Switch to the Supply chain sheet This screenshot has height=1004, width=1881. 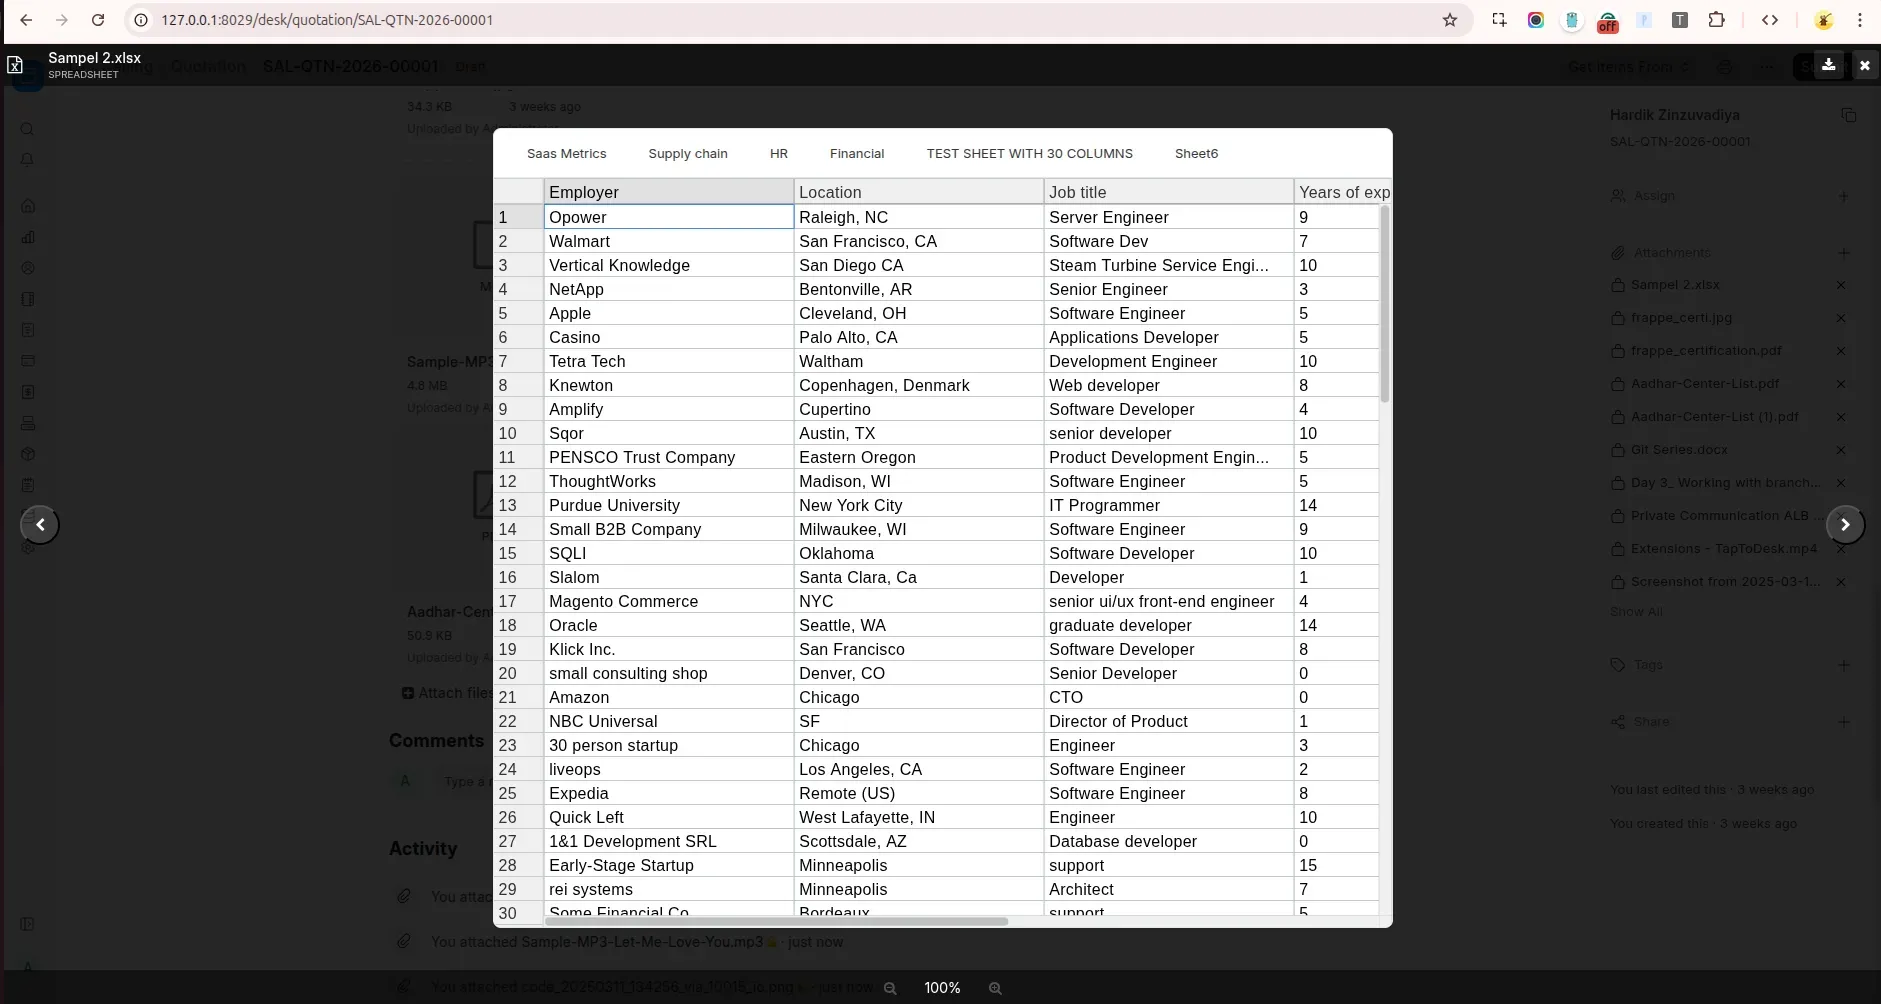pyautogui.click(x=688, y=154)
